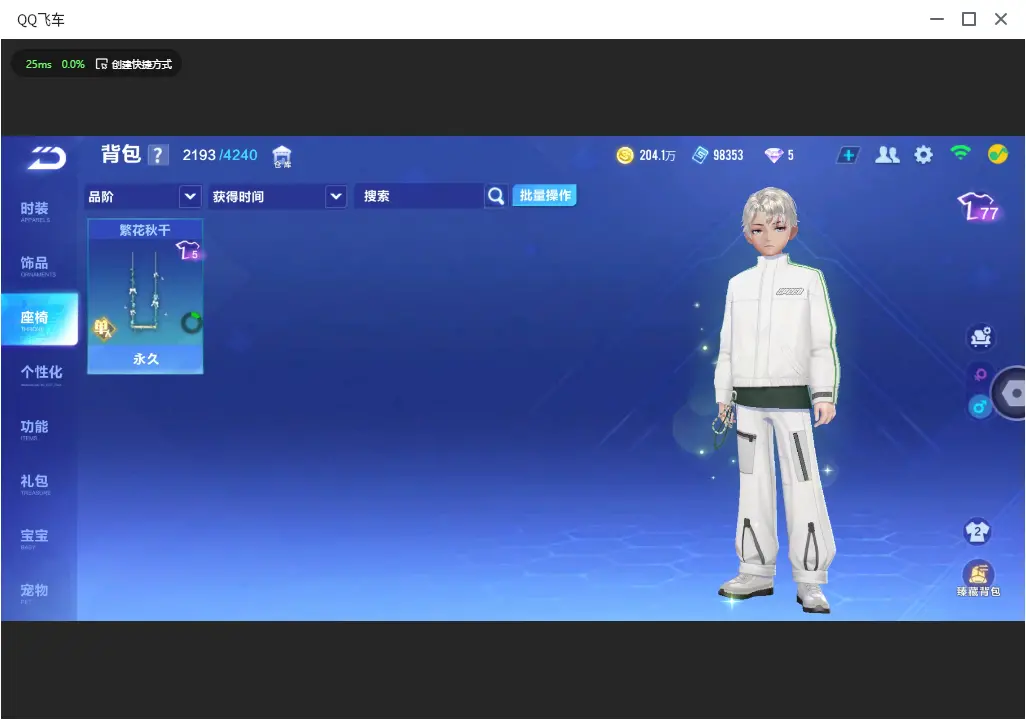Open the friends list icon

pos(887,155)
